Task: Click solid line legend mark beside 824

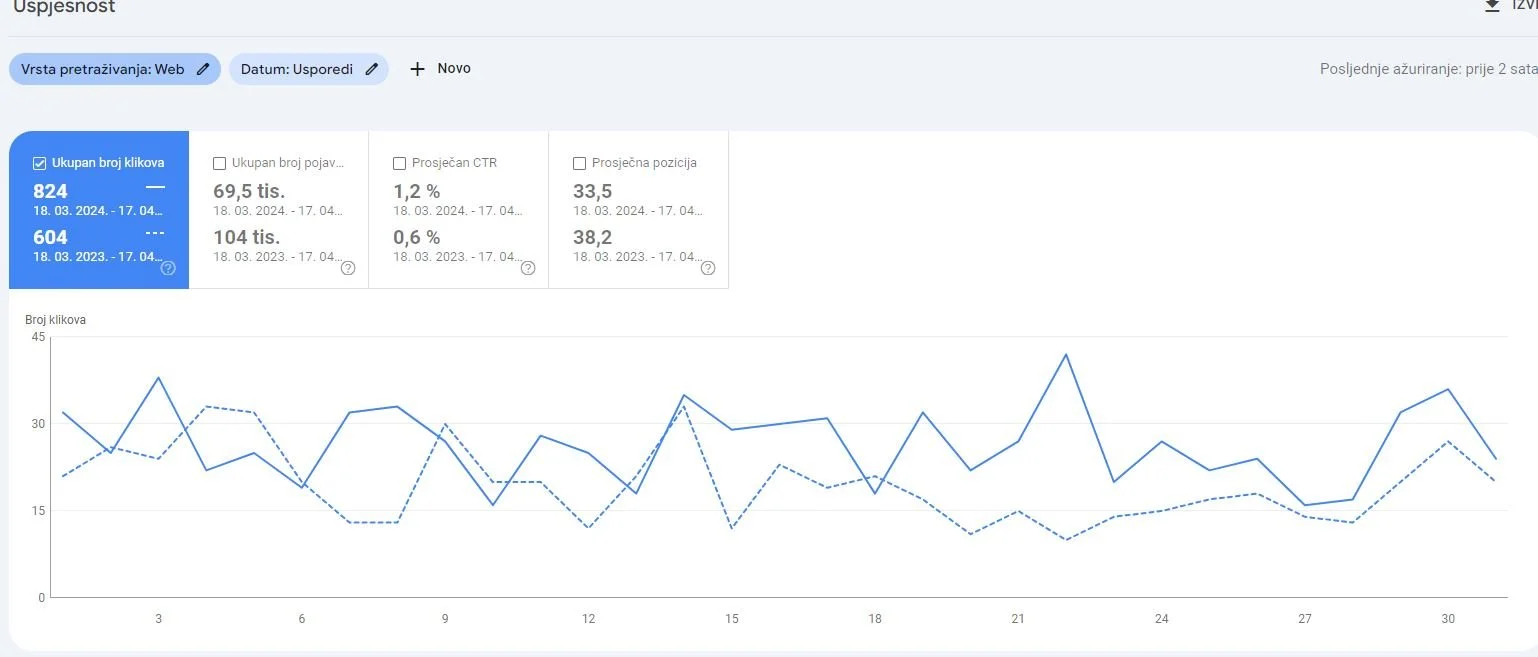Action: tap(155, 187)
